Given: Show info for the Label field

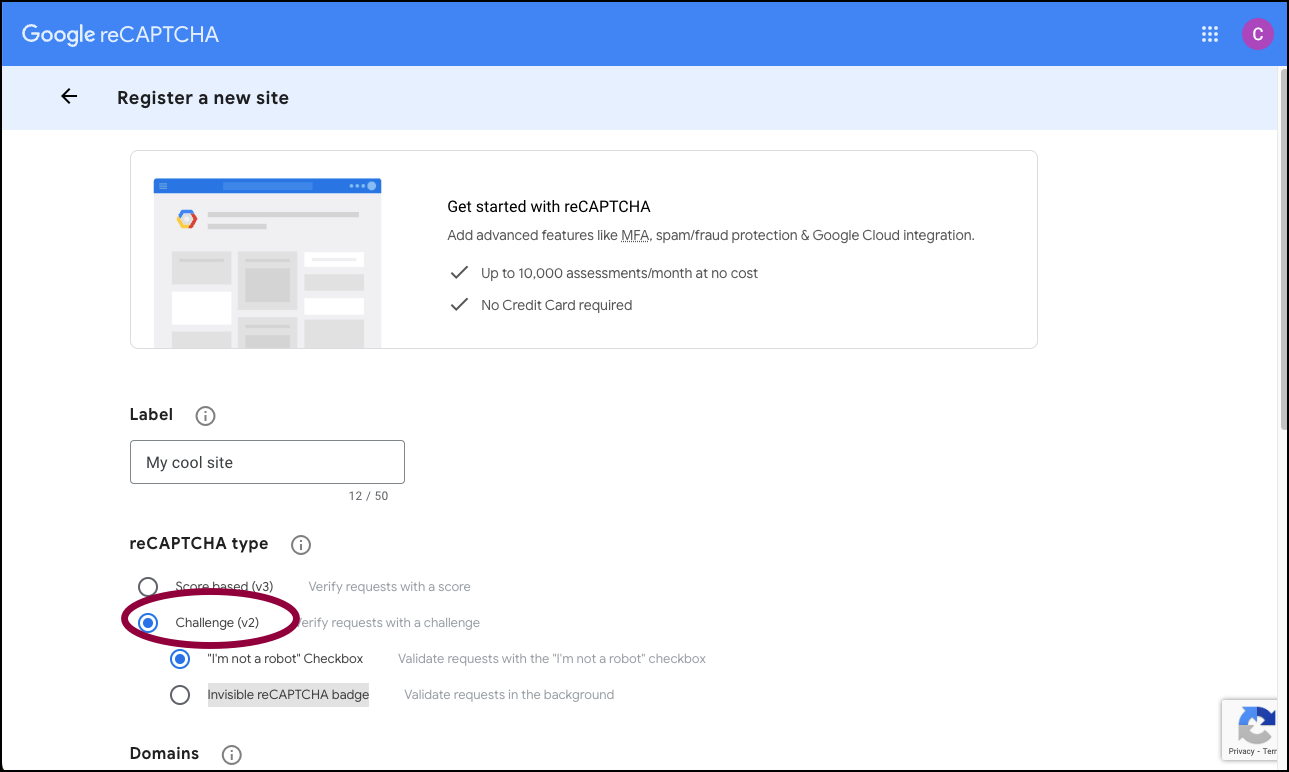Looking at the screenshot, I should pos(205,416).
